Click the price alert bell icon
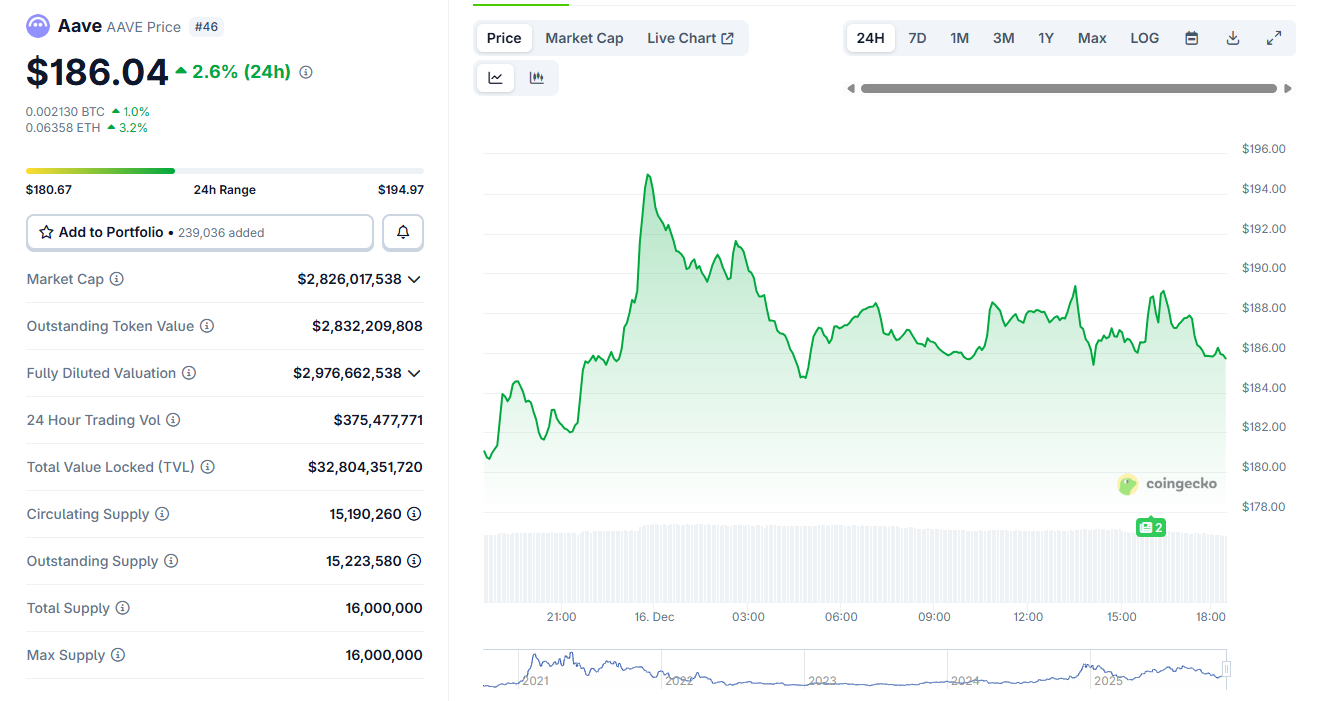Viewport: 1321px width, 701px height. tap(402, 231)
